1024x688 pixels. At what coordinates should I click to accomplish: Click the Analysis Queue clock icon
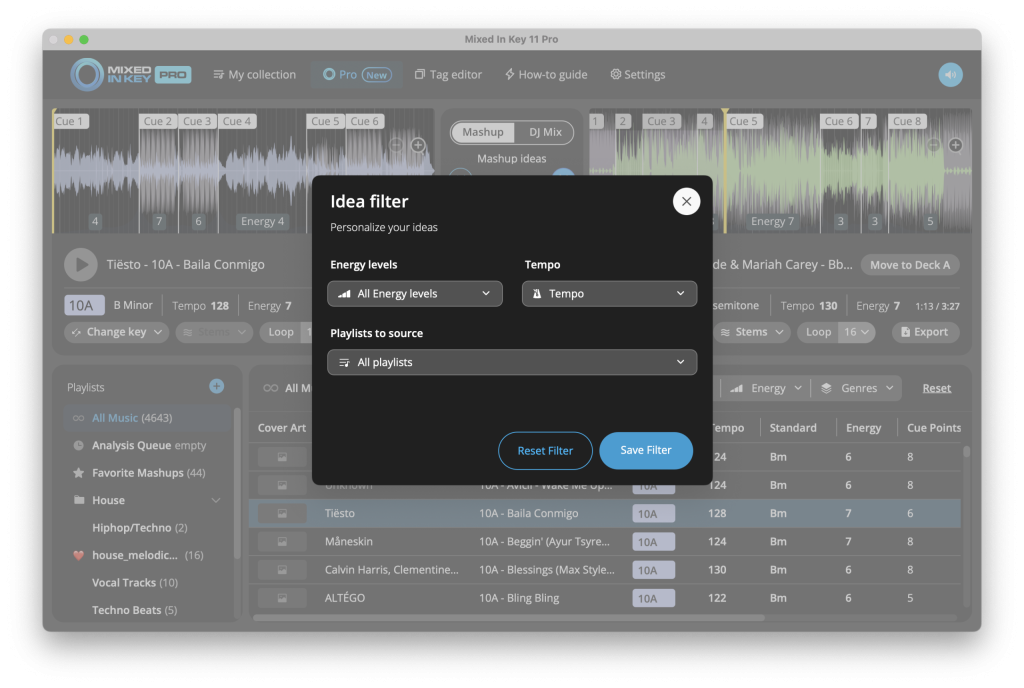pos(79,446)
